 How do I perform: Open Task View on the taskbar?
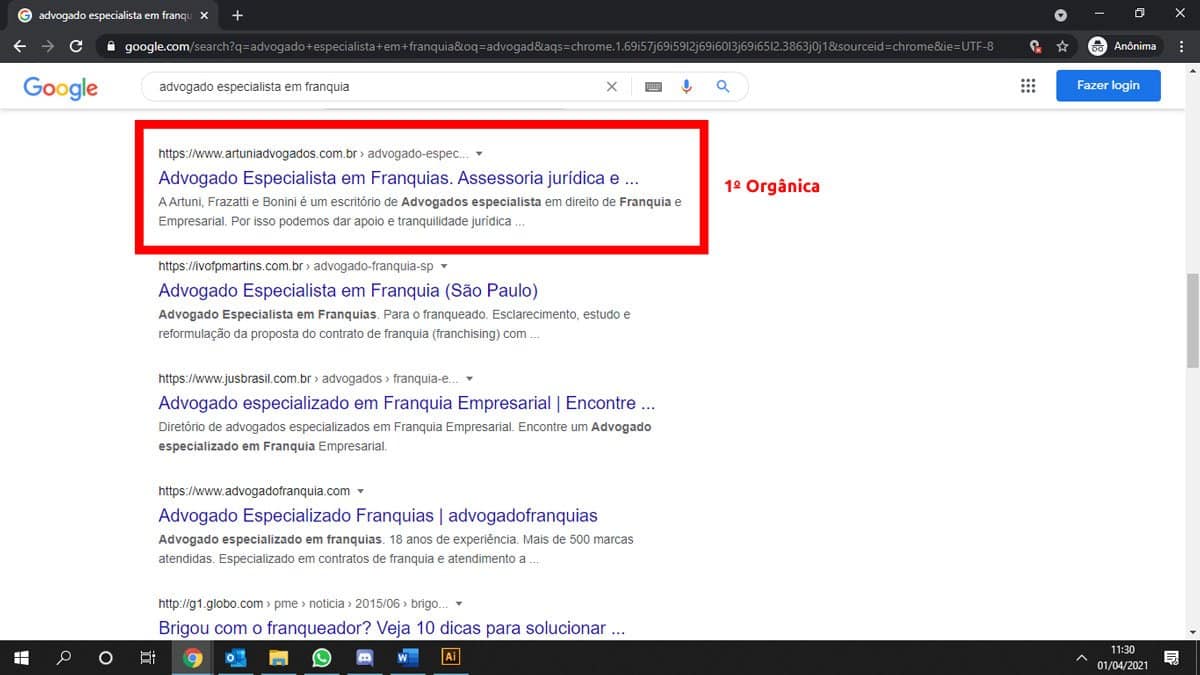click(148, 658)
